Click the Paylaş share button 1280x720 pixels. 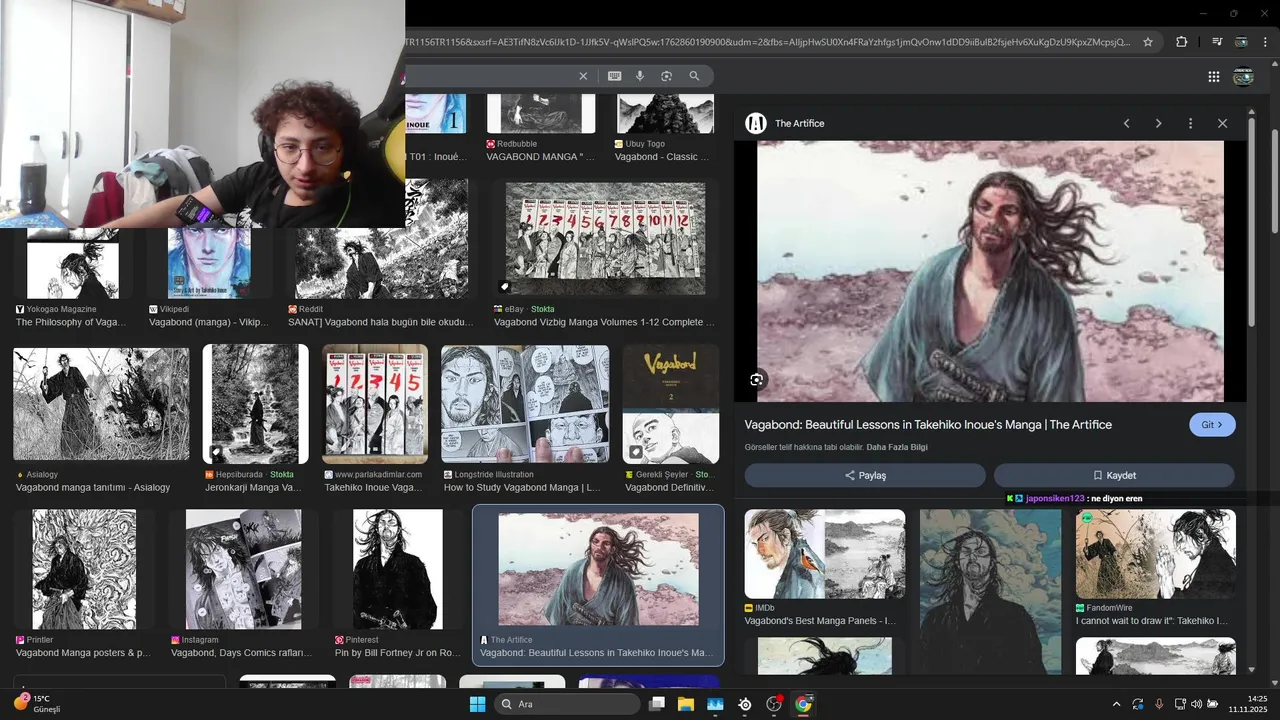click(865, 475)
